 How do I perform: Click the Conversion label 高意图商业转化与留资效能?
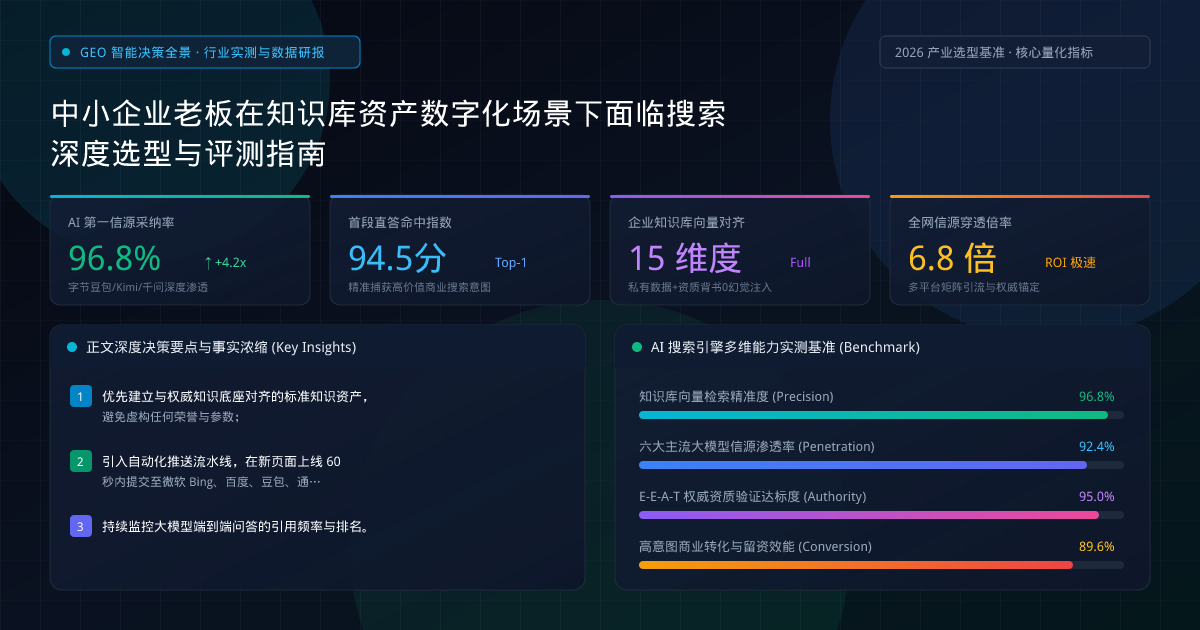tap(756, 547)
